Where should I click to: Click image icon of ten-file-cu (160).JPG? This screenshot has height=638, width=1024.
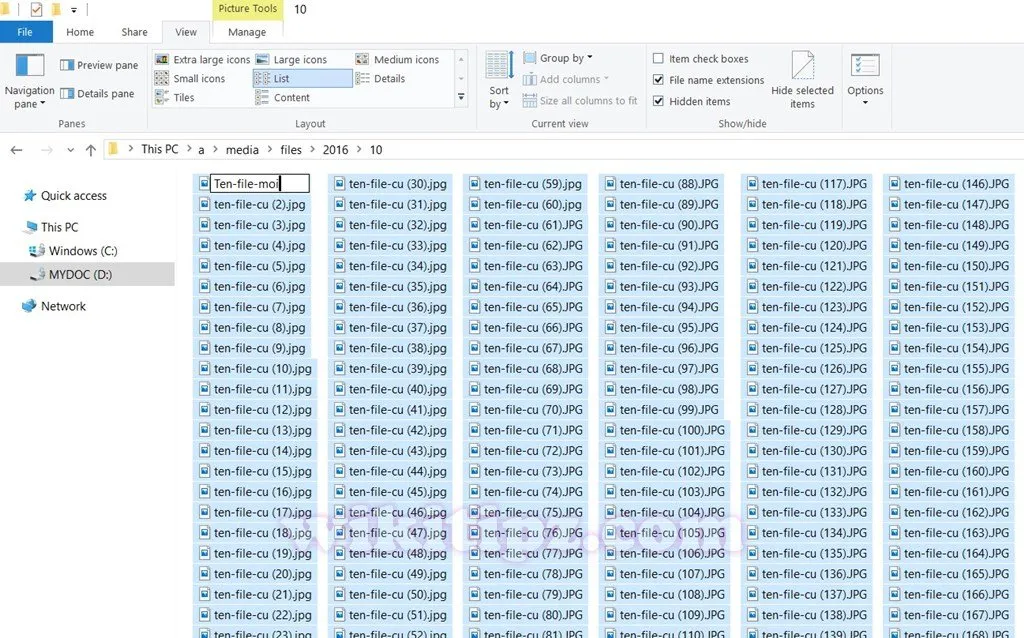[x=895, y=471]
